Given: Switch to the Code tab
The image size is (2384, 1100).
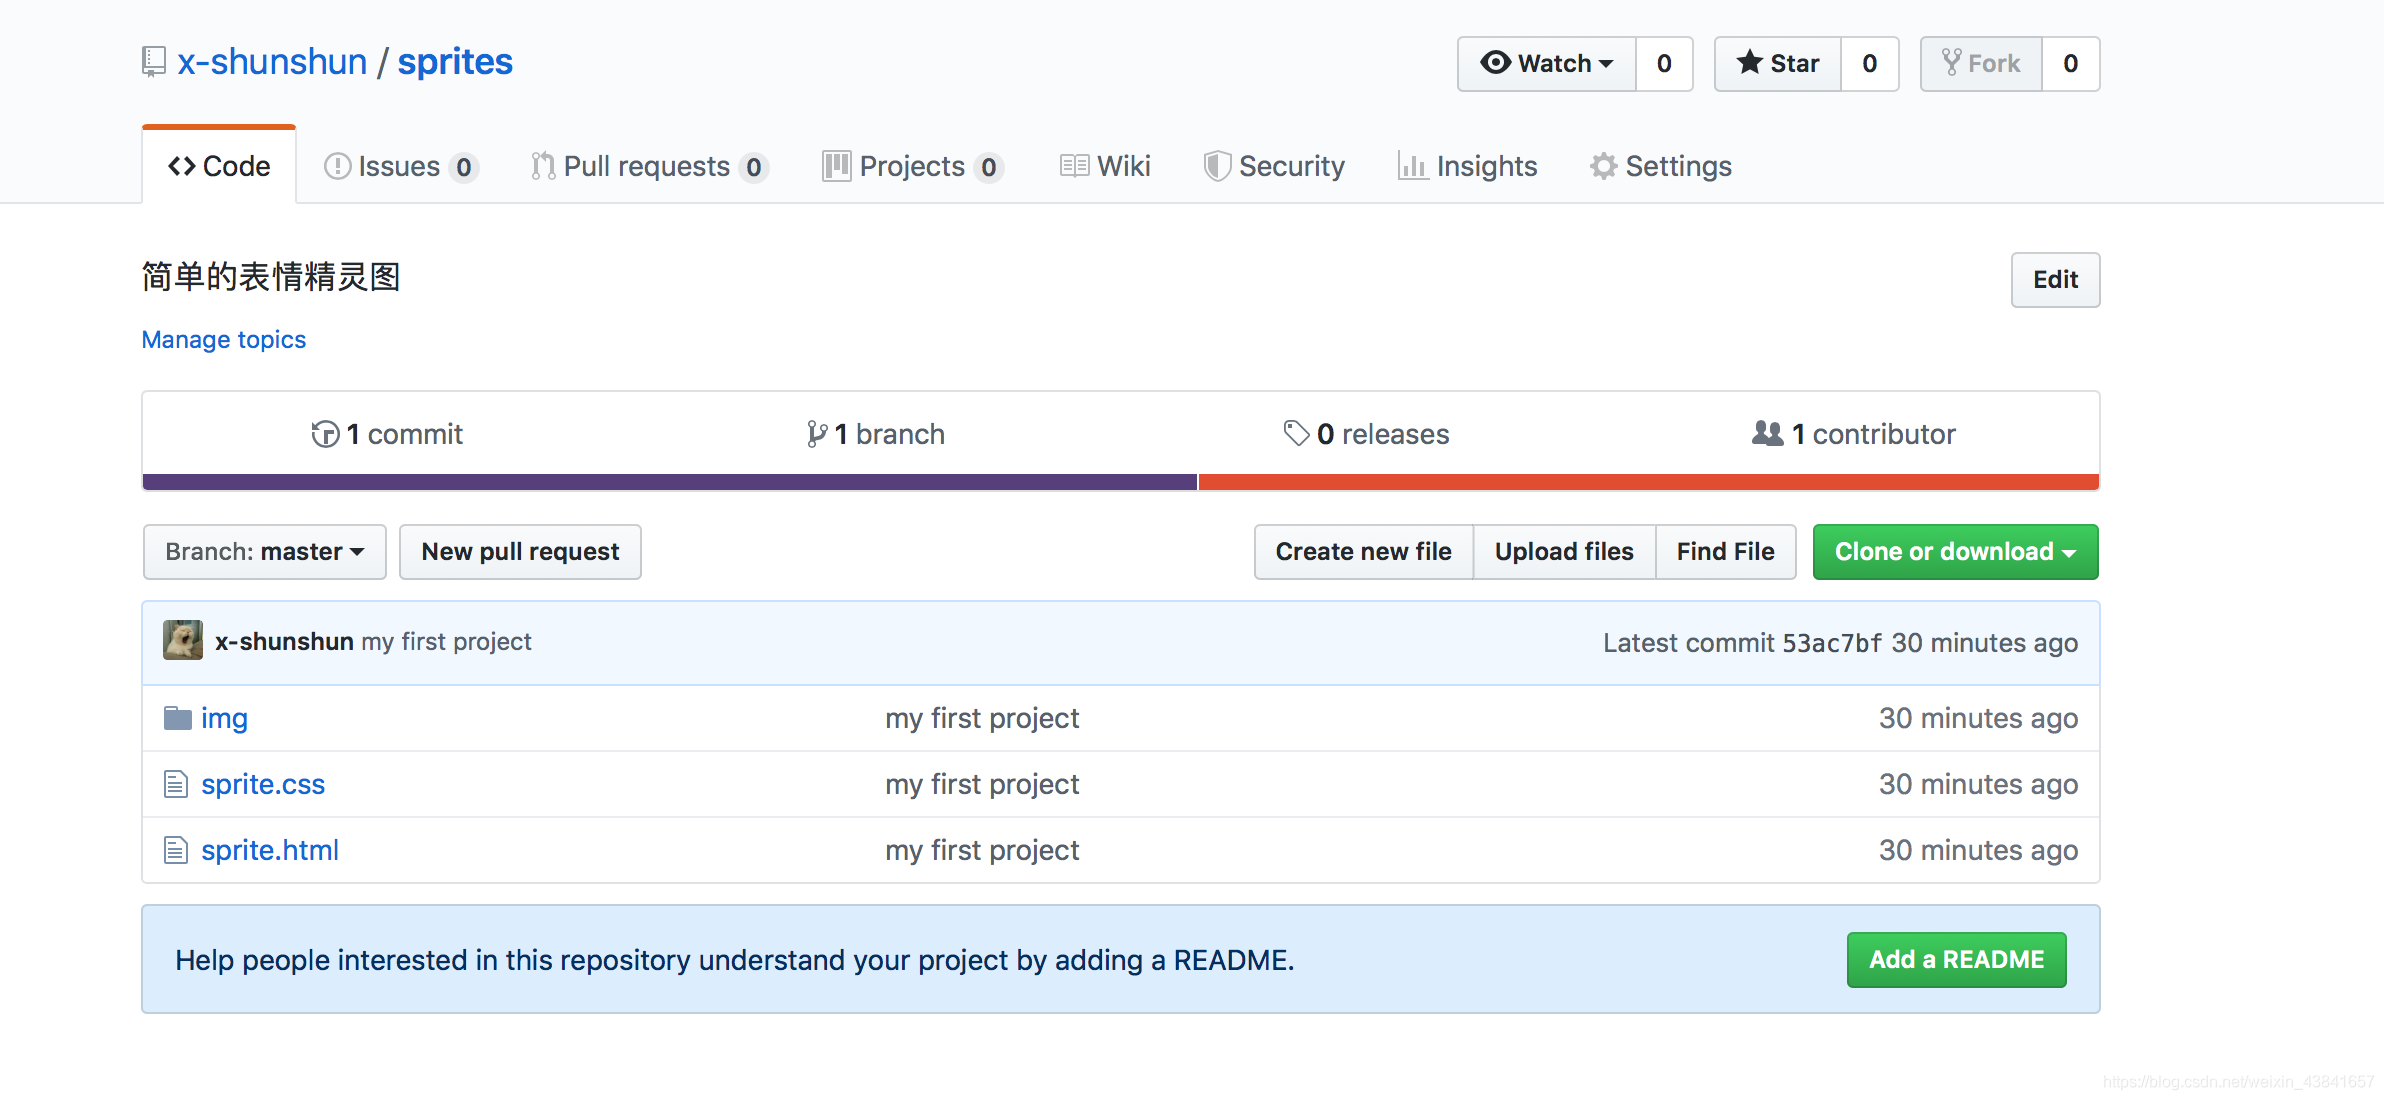Looking at the screenshot, I should coord(219,166).
